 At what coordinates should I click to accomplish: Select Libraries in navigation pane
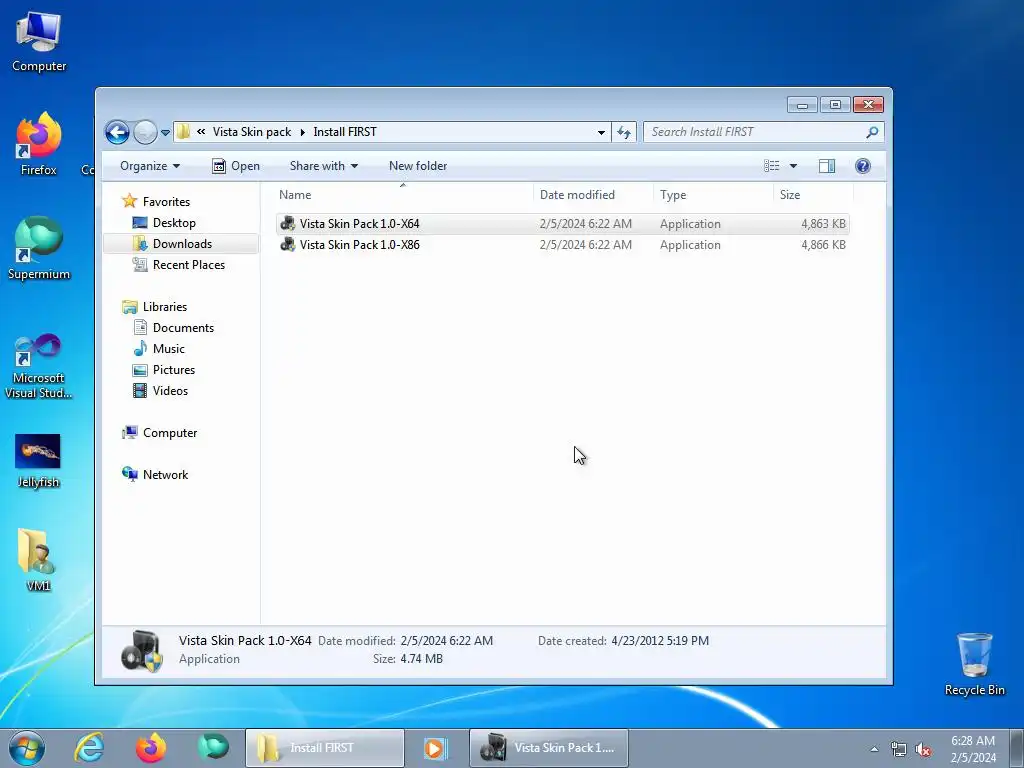[165, 307]
